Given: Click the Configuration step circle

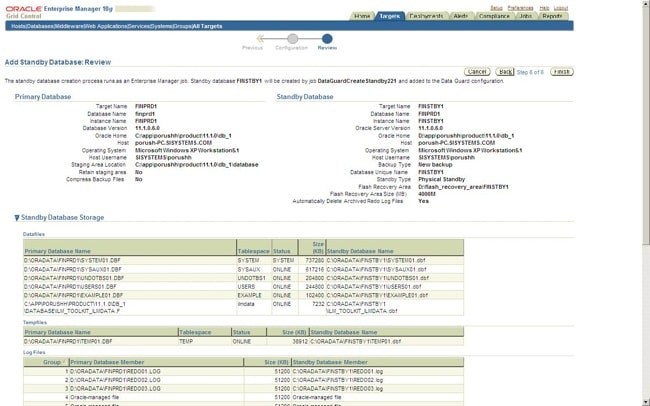Looking at the screenshot, I should pyautogui.click(x=292, y=39).
